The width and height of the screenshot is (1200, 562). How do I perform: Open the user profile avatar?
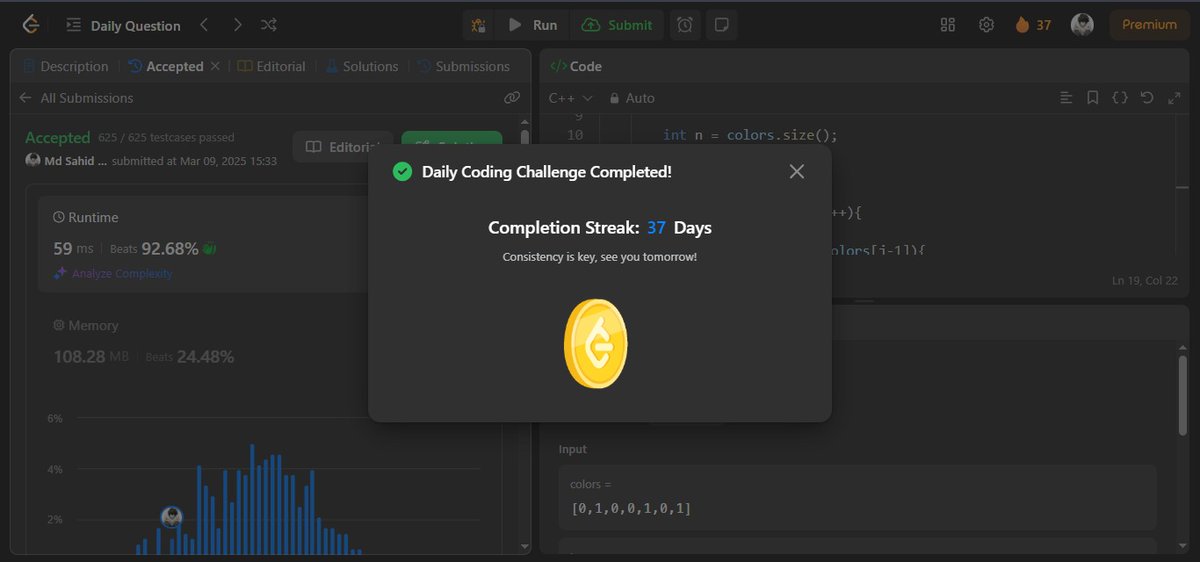click(1082, 25)
